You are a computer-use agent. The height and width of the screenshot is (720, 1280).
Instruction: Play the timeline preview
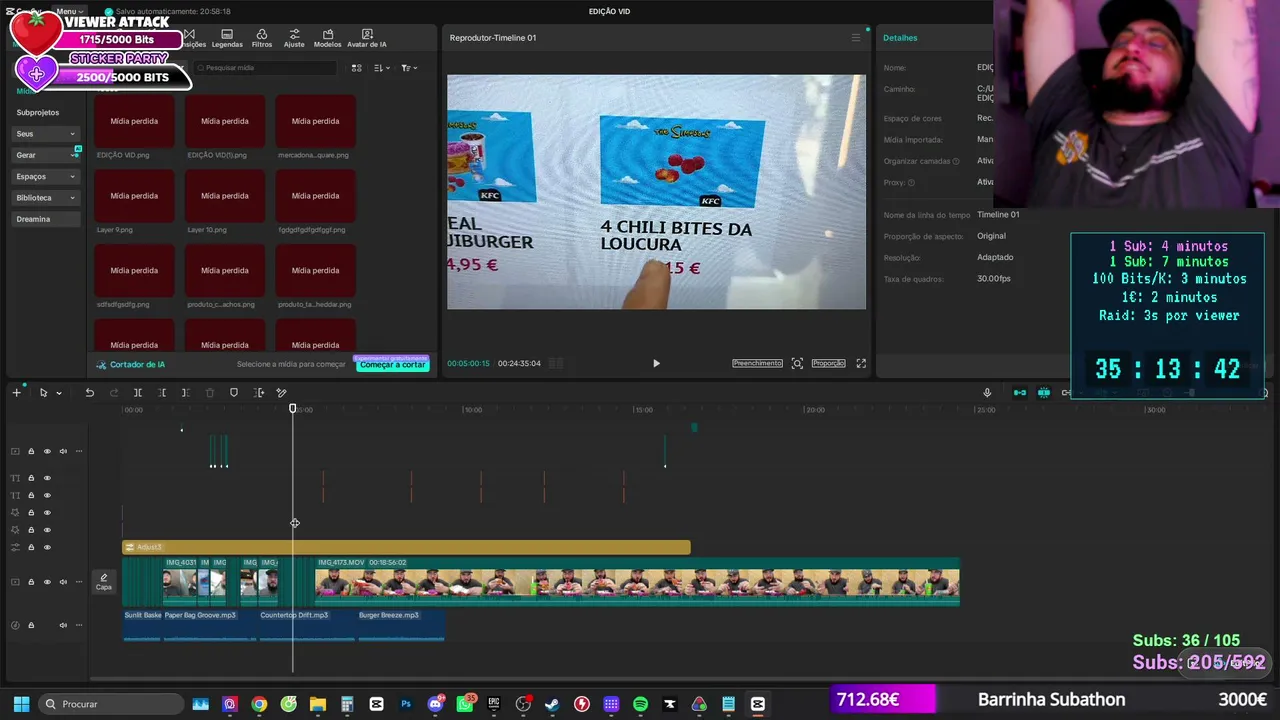(656, 364)
